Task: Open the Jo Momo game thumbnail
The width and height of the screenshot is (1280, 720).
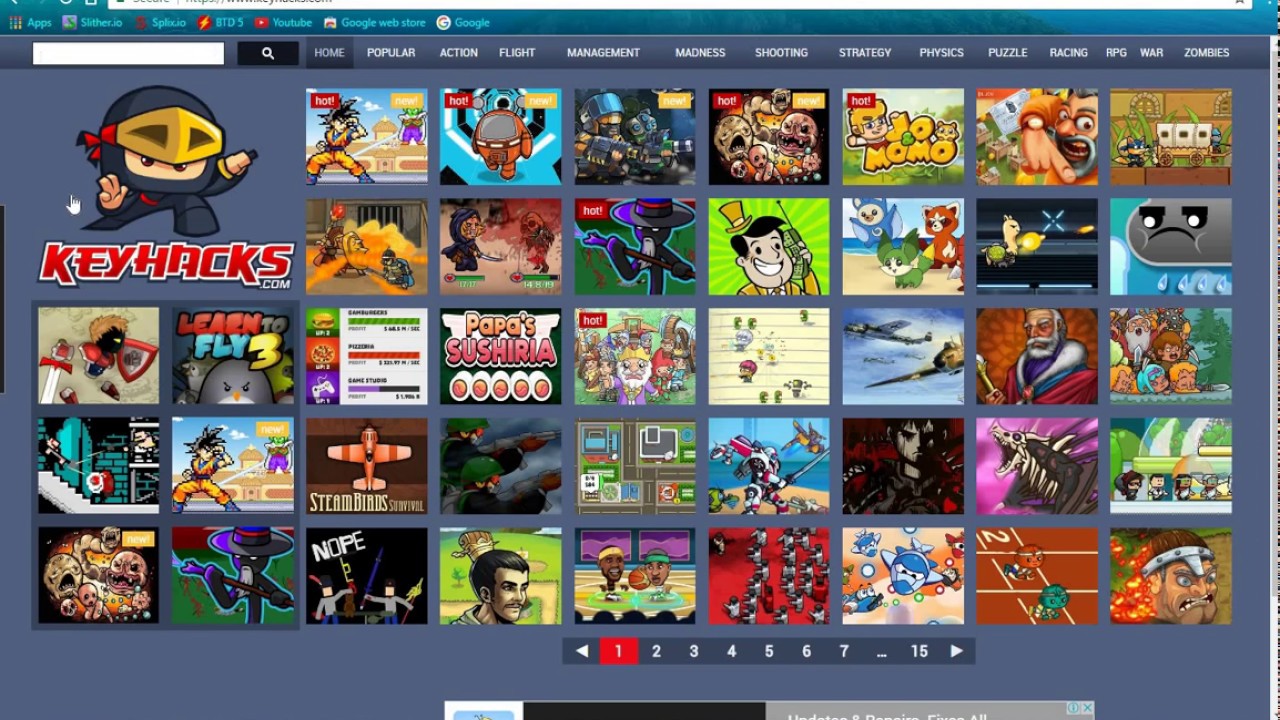Action: coord(902,136)
